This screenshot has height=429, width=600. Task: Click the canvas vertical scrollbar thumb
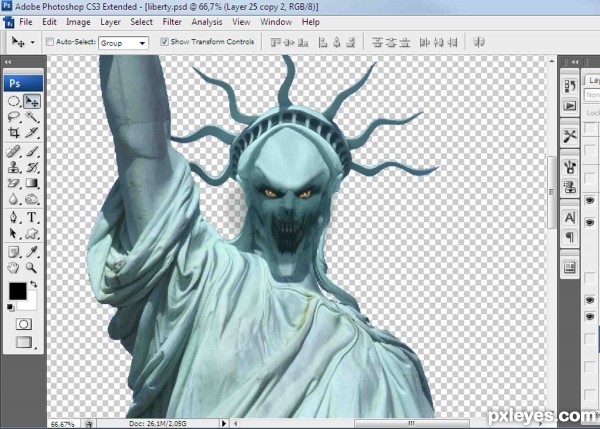[551, 192]
